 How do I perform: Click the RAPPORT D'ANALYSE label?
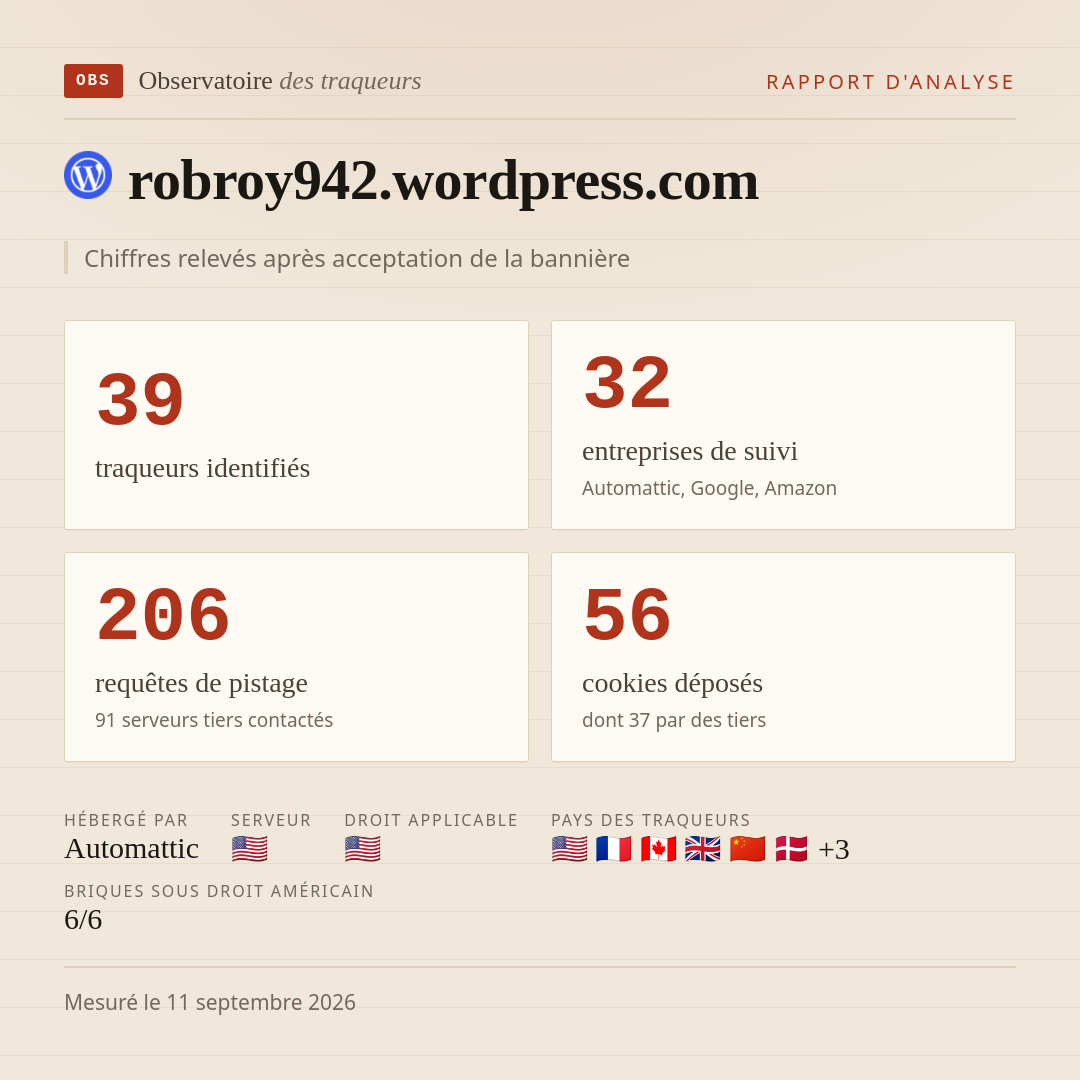pyautogui.click(x=891, y=82)
